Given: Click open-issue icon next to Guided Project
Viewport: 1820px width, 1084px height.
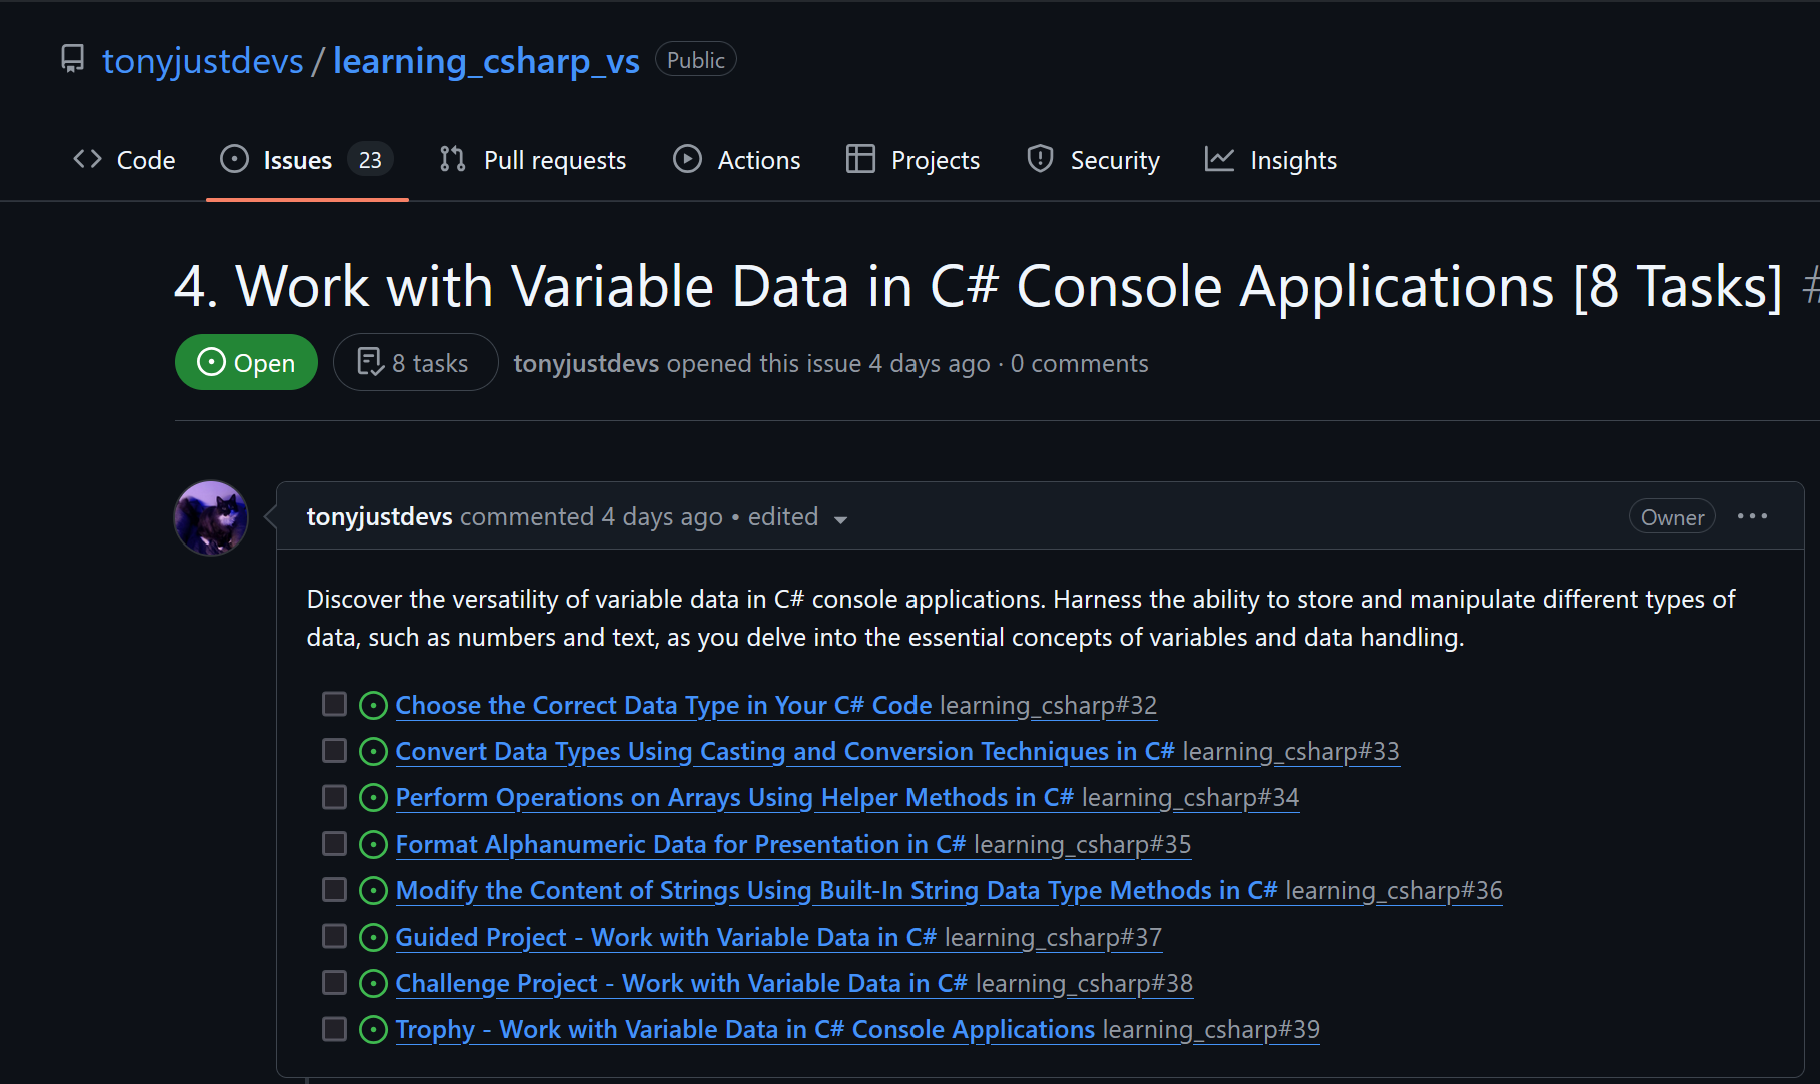Looking at the screenshot, I should 373,937.
